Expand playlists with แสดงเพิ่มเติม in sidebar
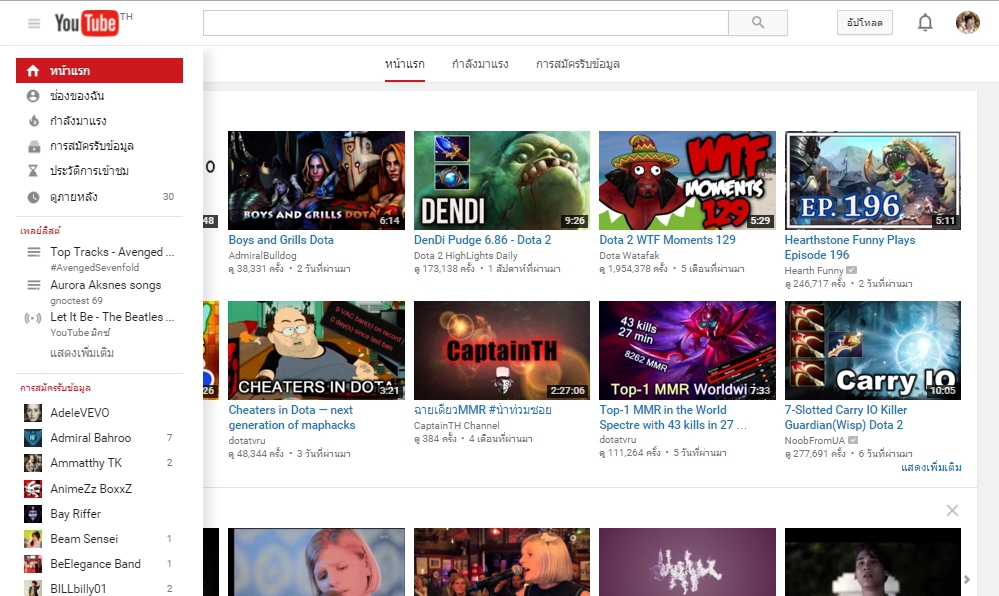 pyautogui.click(x=82, y=353)
